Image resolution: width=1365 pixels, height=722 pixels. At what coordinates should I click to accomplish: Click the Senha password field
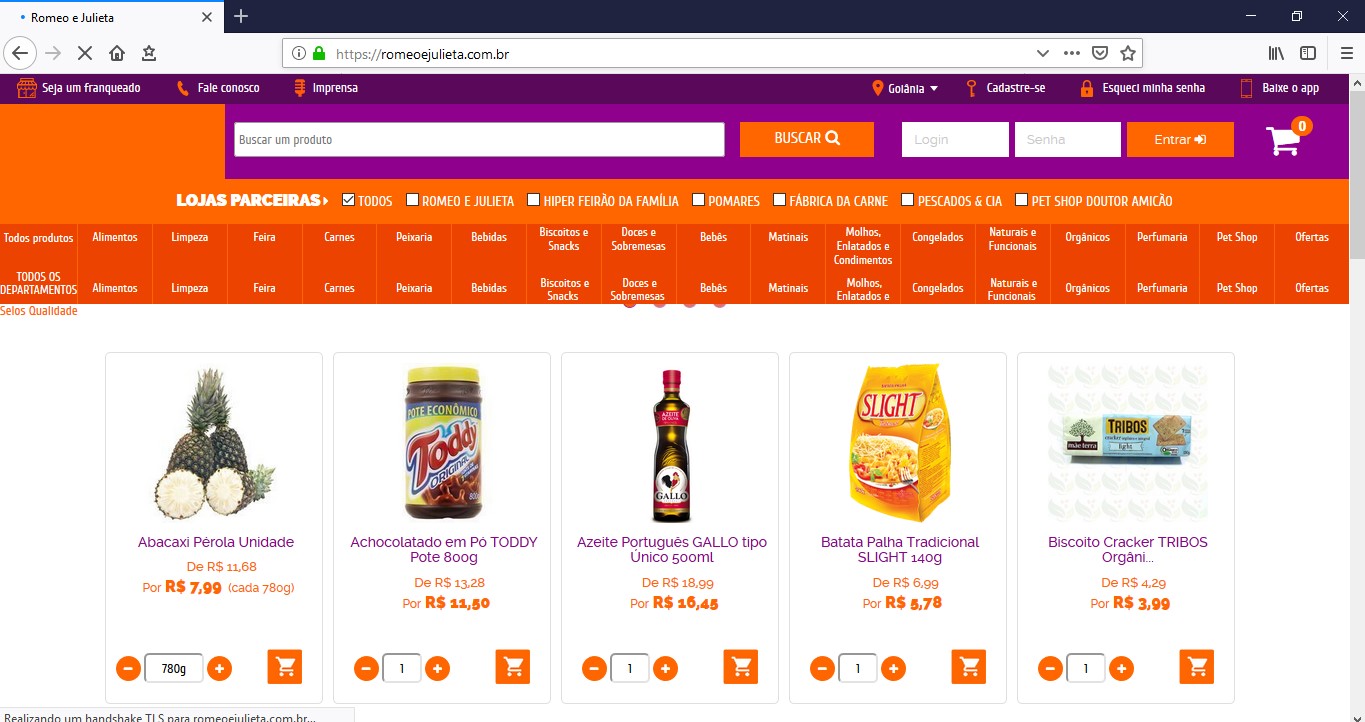tap(1068, 139)
